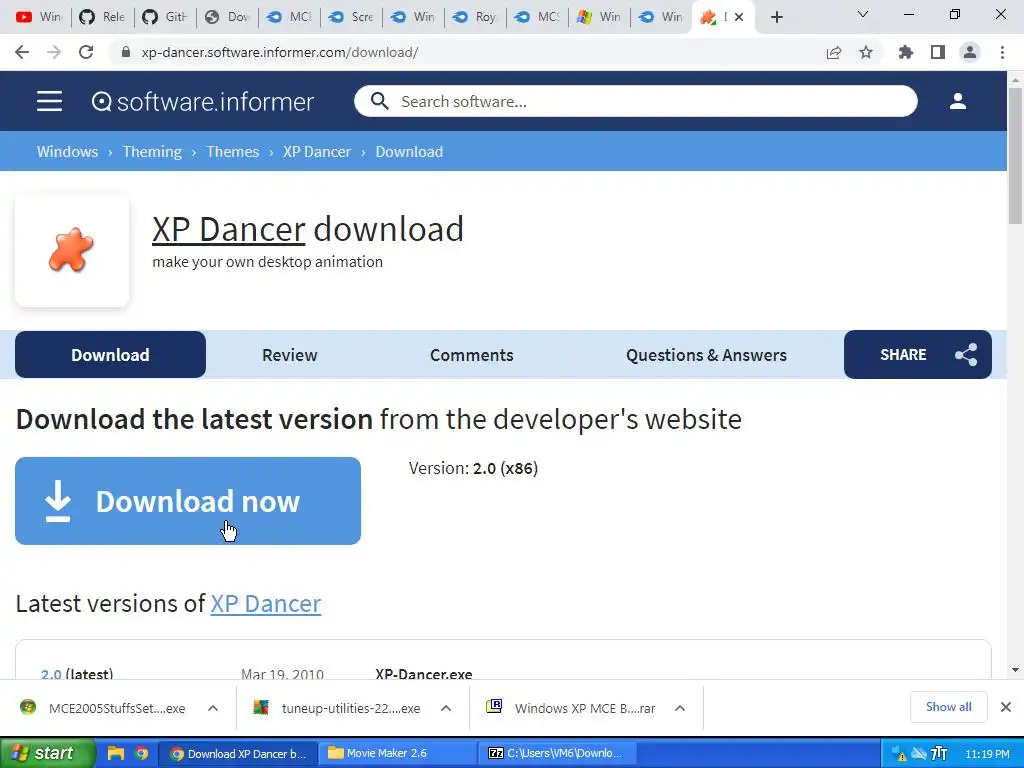Click the browser Forward arrow
This screenshot has width=1024, height=768.
pos(54,52)
